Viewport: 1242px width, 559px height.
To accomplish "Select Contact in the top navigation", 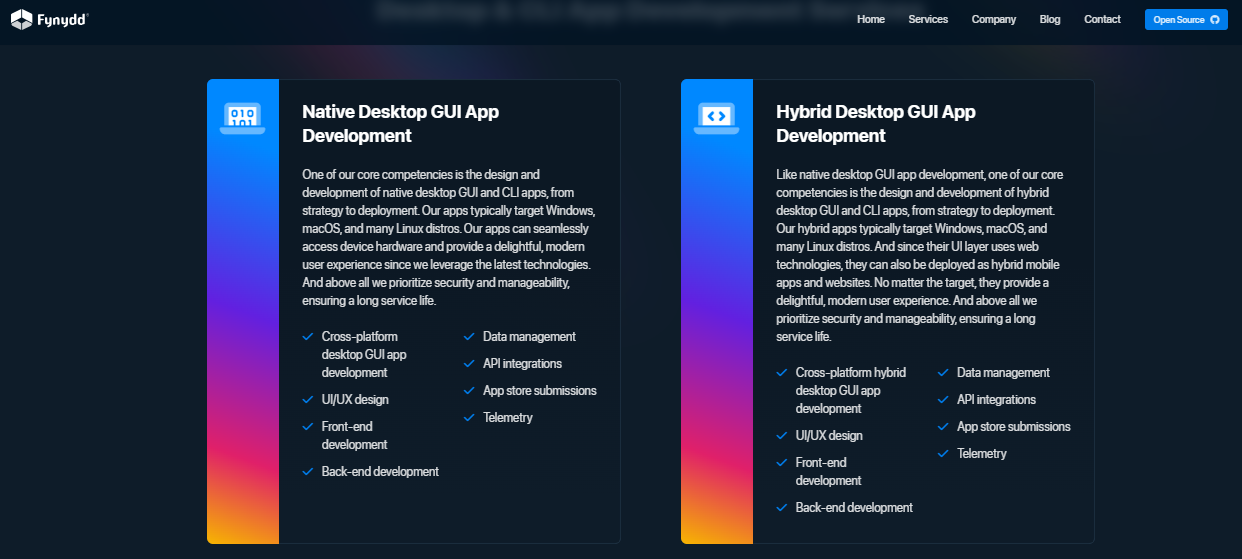I will (x=1102, y=19).
